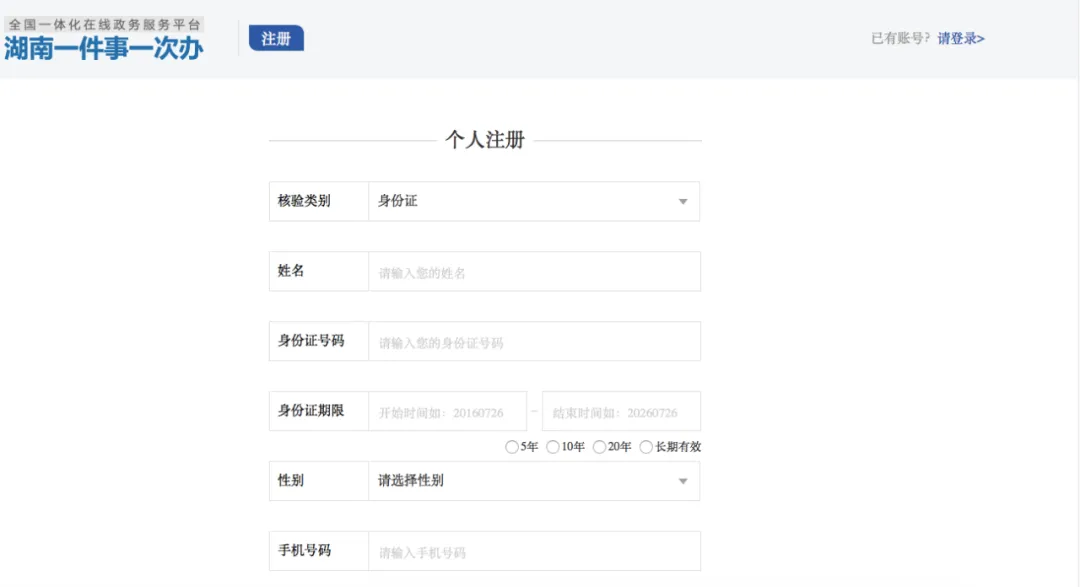
Task: Open the 请登录 login link
Action: tap(961, 39)
